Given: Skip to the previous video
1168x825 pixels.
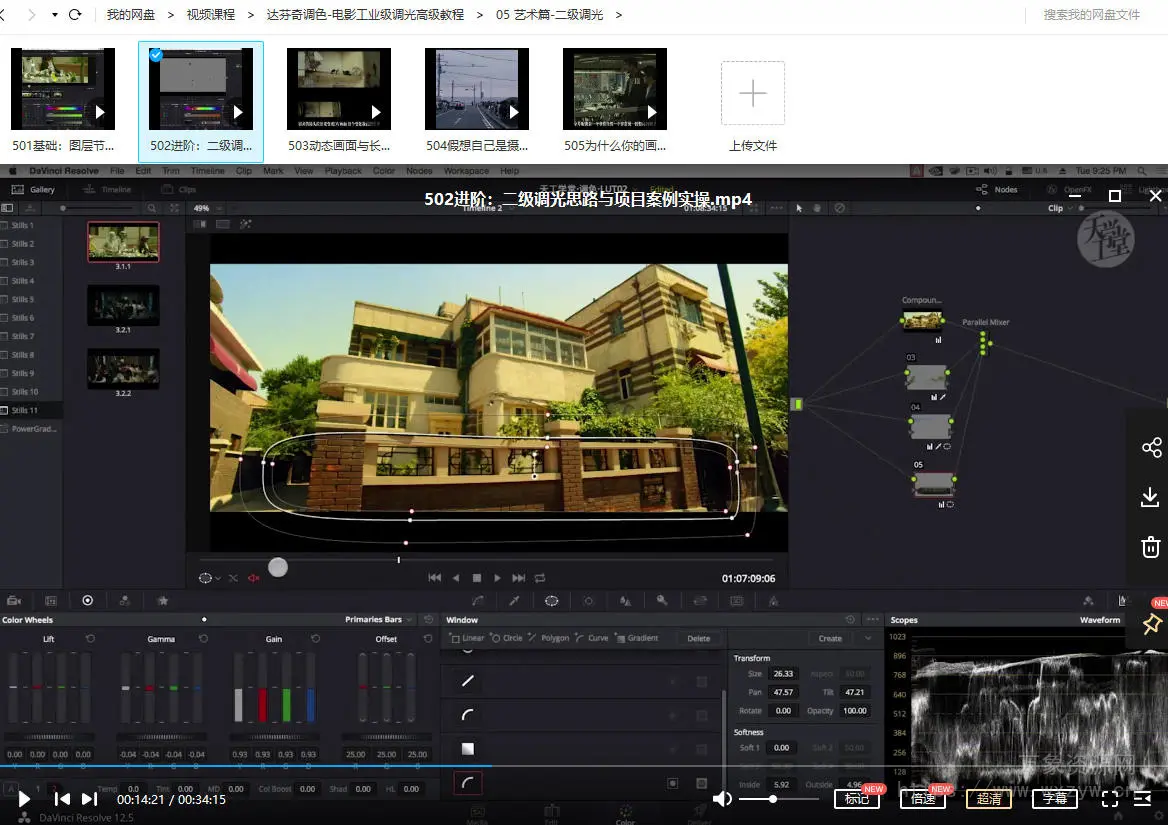Looking at the screenshot, I should [x=62, y=798].
